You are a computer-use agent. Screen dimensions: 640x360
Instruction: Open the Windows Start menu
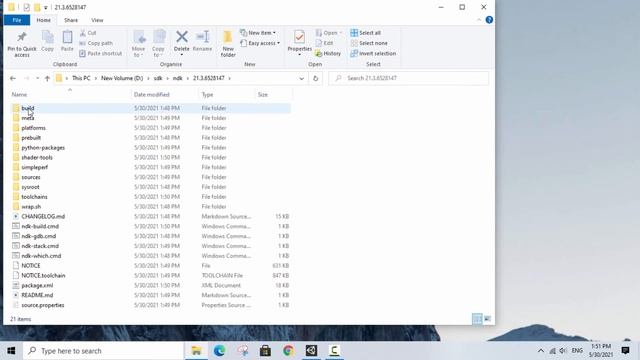click(x=11, y=351)
